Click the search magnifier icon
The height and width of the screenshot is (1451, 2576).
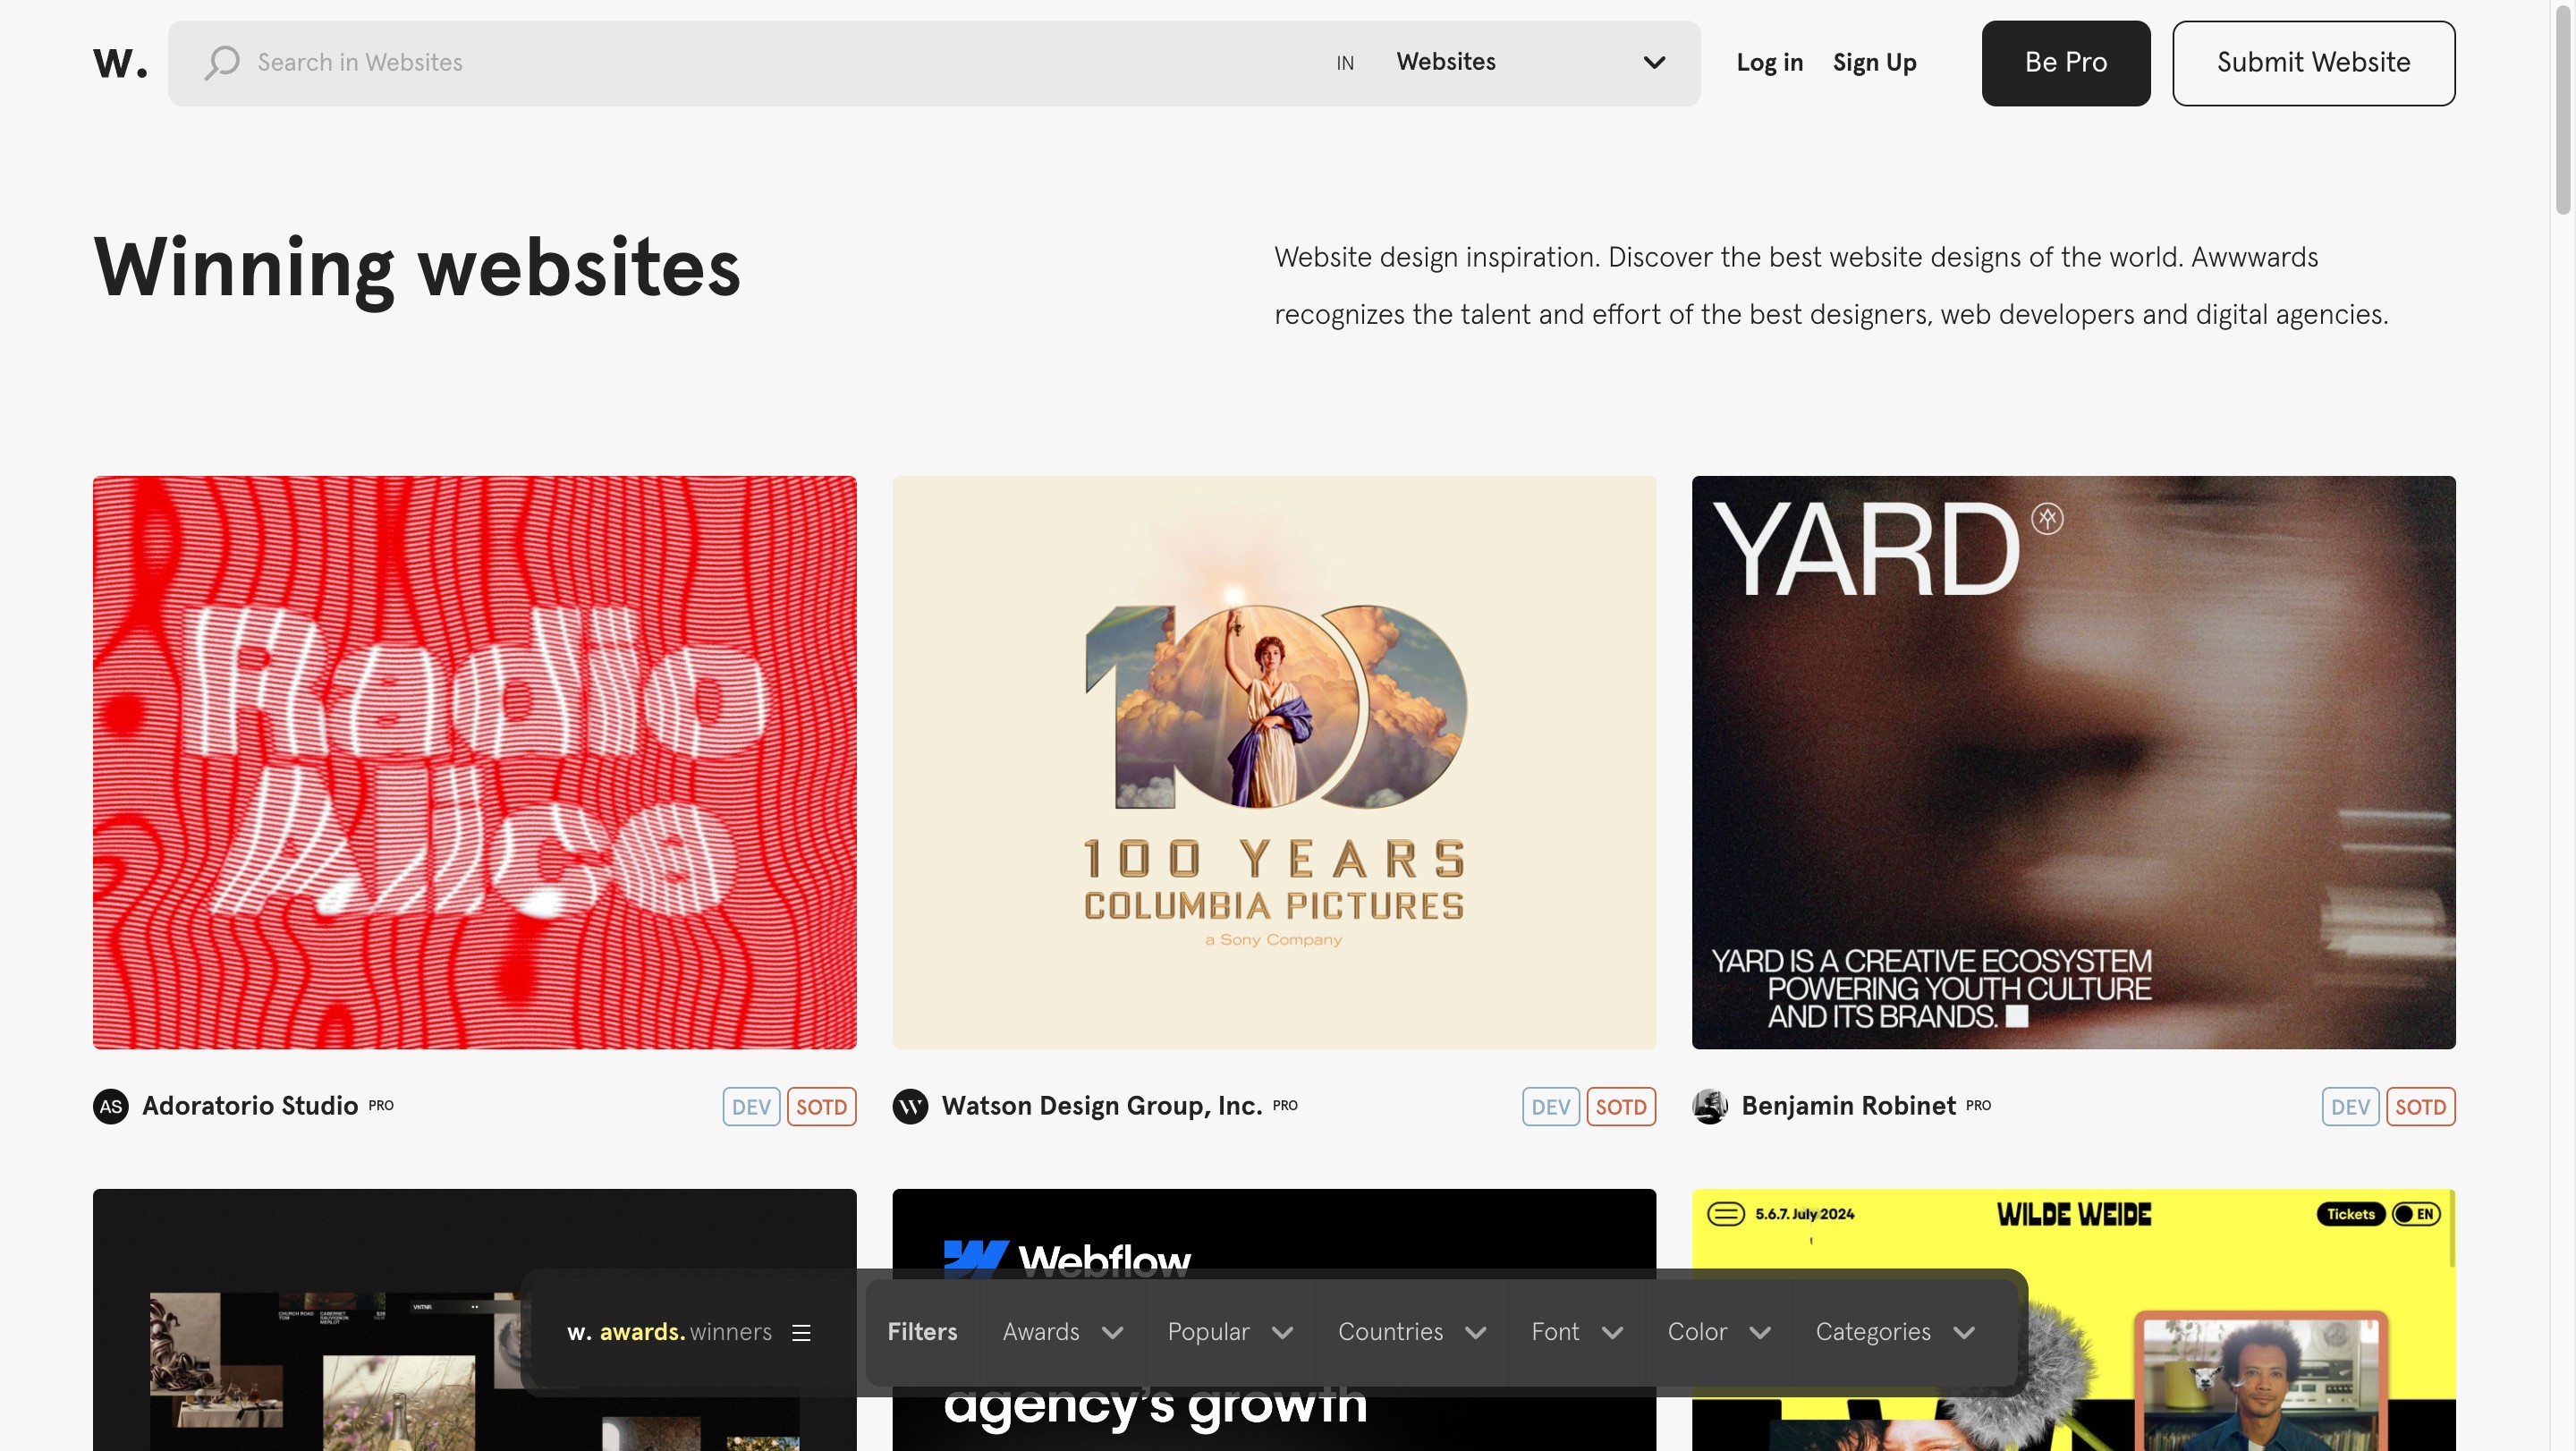coord(222,63)
